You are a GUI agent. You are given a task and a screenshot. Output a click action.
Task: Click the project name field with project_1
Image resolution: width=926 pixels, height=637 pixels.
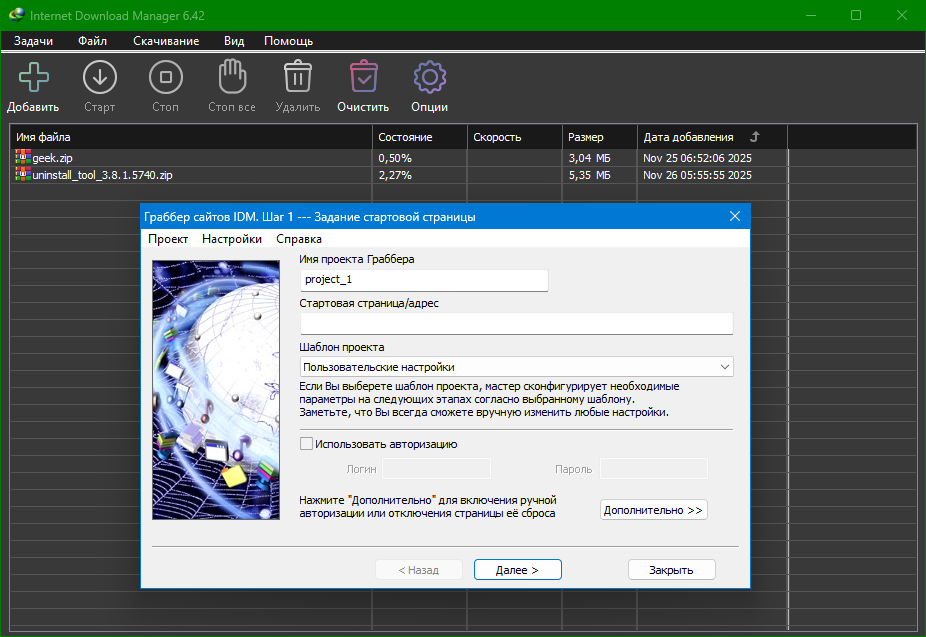click(x=424, y=280)
